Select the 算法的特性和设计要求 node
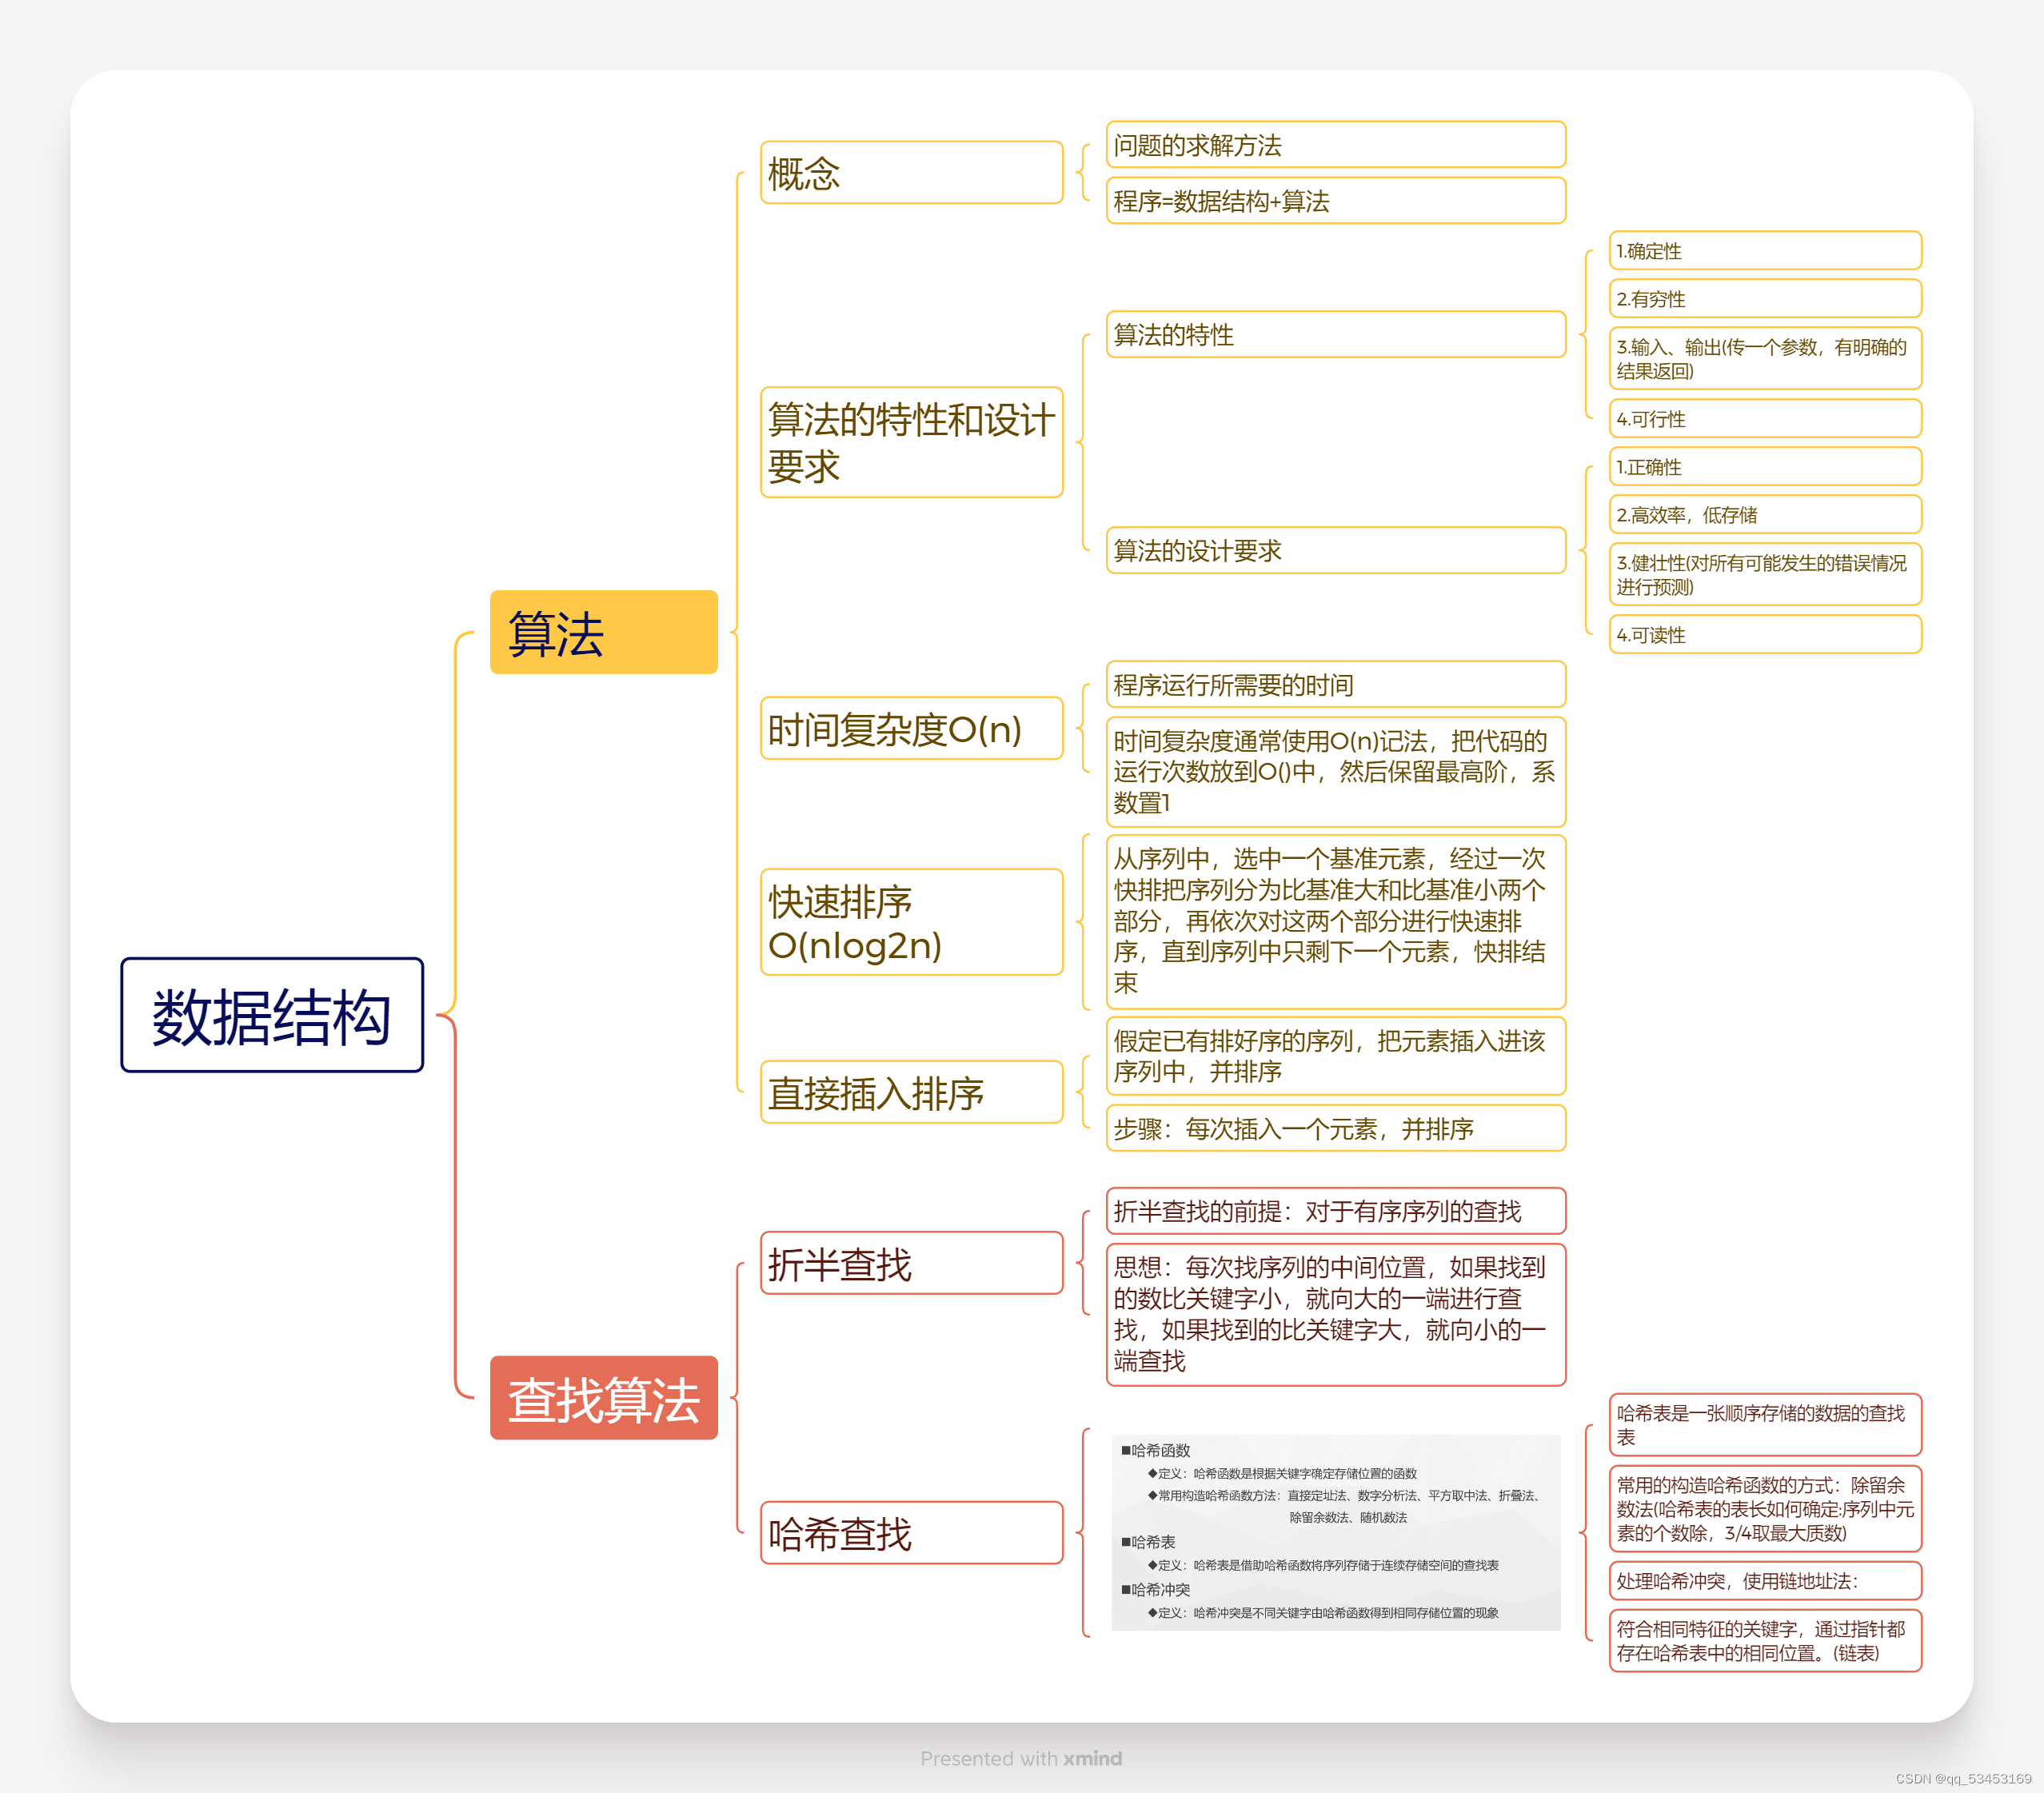This screenshot has height=1793, width=2044. pyautogui.click(x=910, y=442)
